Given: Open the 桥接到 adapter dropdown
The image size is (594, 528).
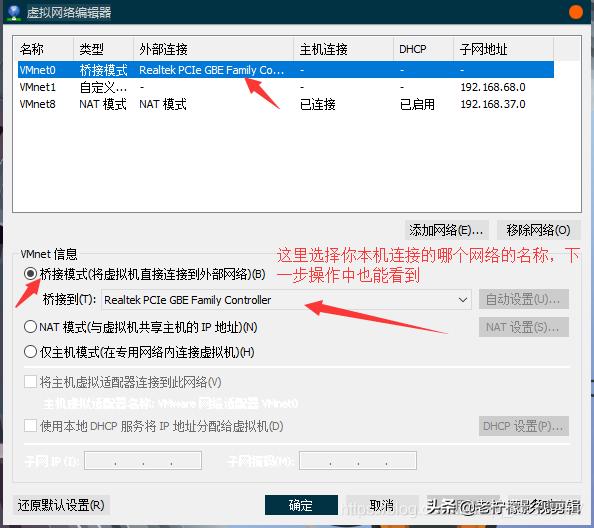Looking at the screenshot, I should click(286, 300).
